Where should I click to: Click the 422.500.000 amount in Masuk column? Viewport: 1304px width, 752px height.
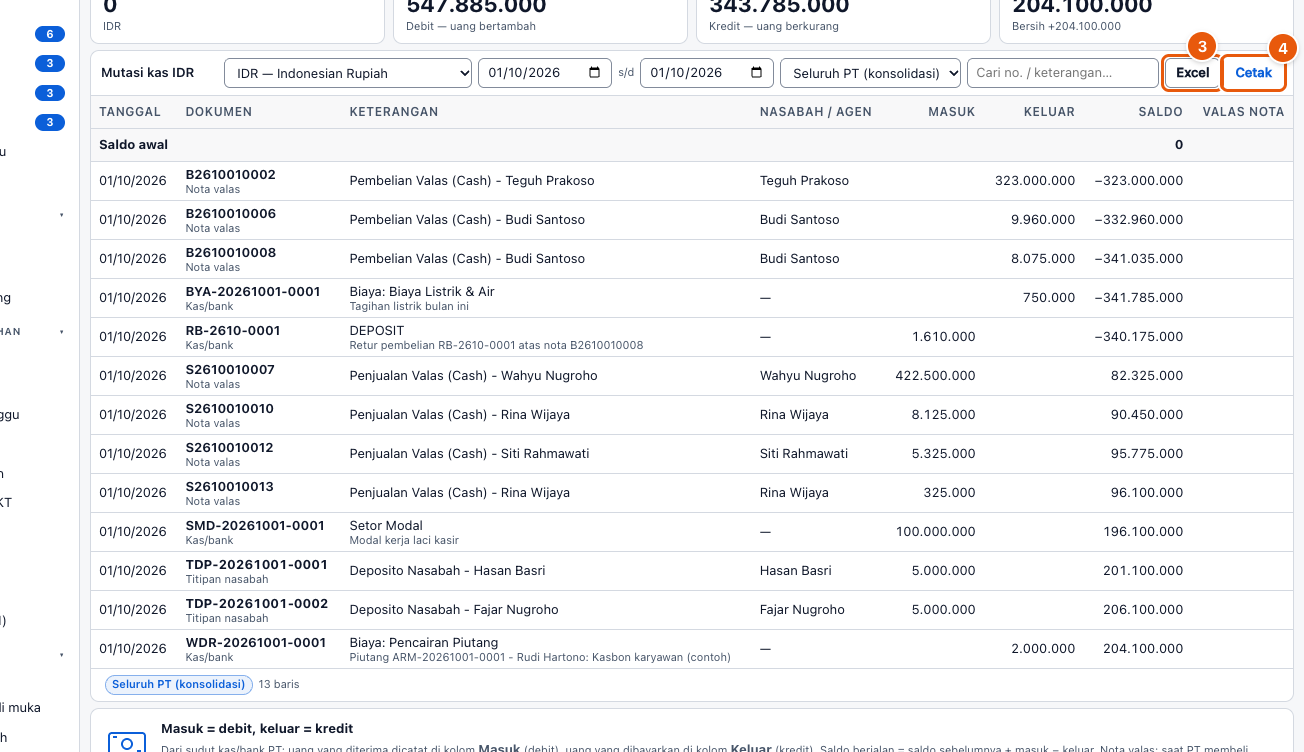tap(936, 376)
